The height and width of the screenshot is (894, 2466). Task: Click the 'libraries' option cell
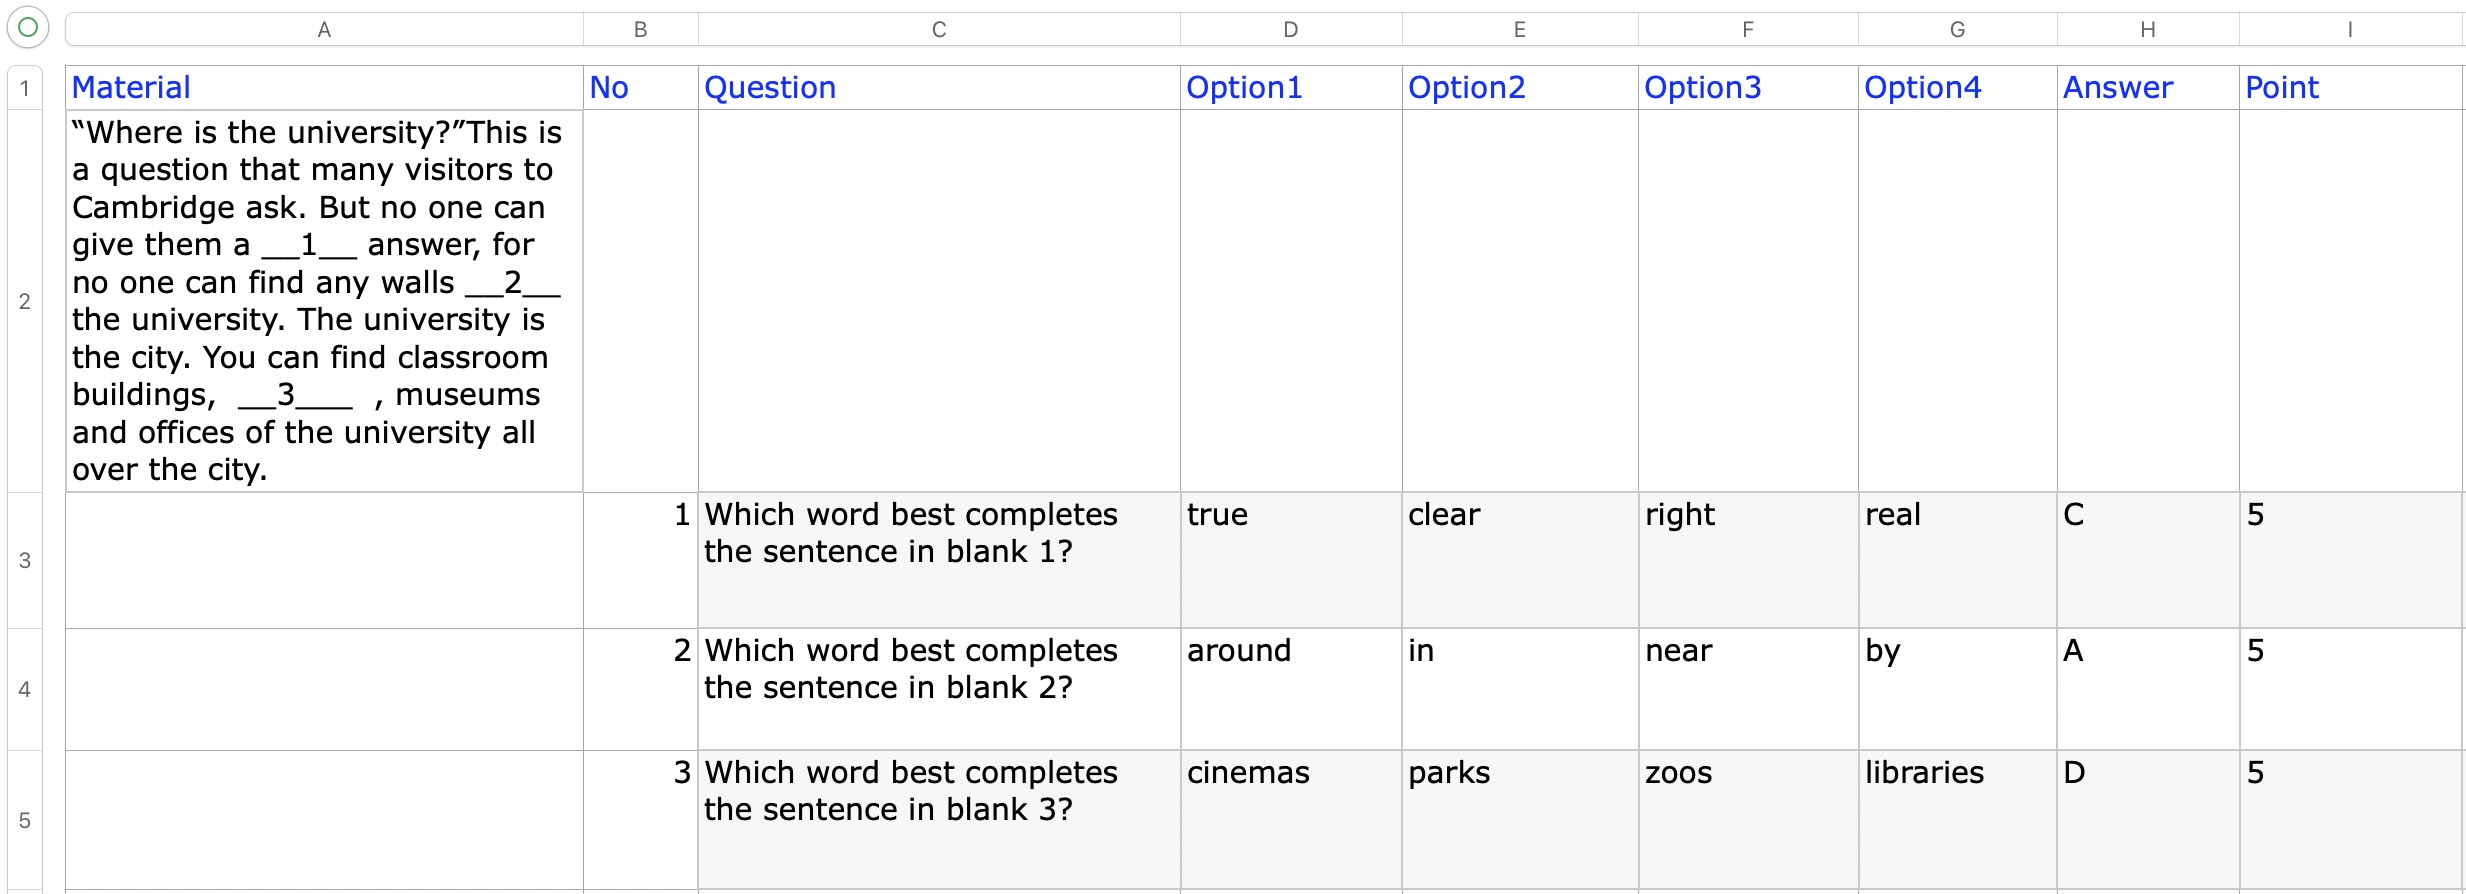[1957, 819]
